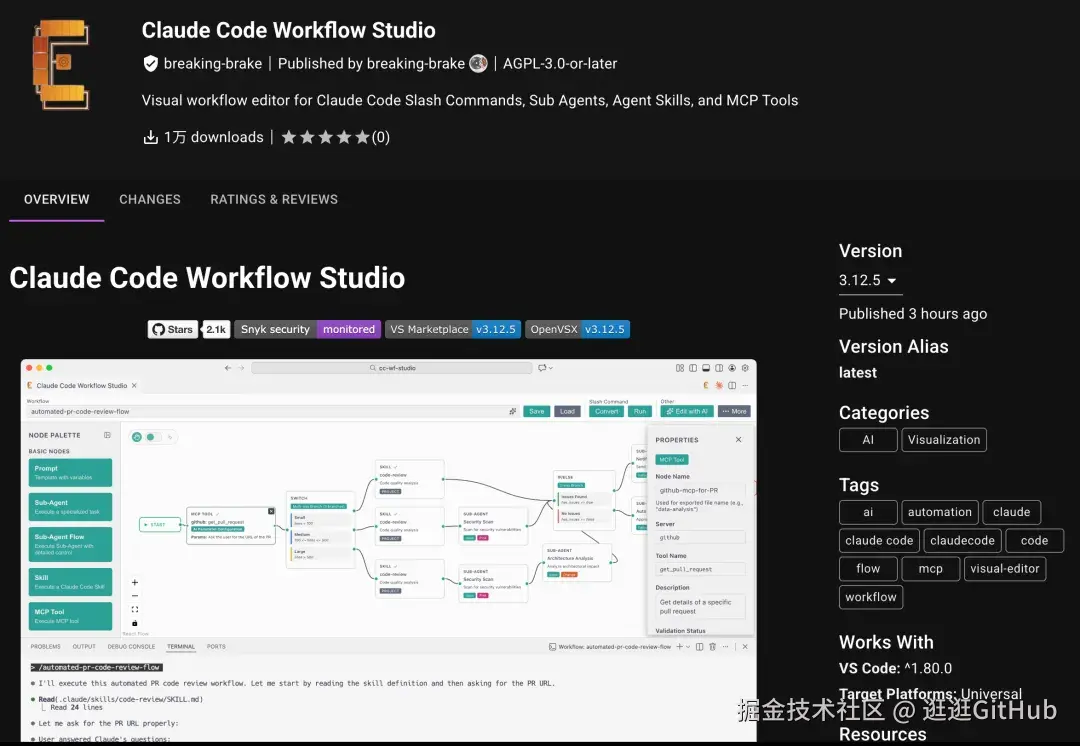The height and width of the screenshot is (746, 1080).
Task: Click the publisher avatar image
Action: [x=478, y=63]
